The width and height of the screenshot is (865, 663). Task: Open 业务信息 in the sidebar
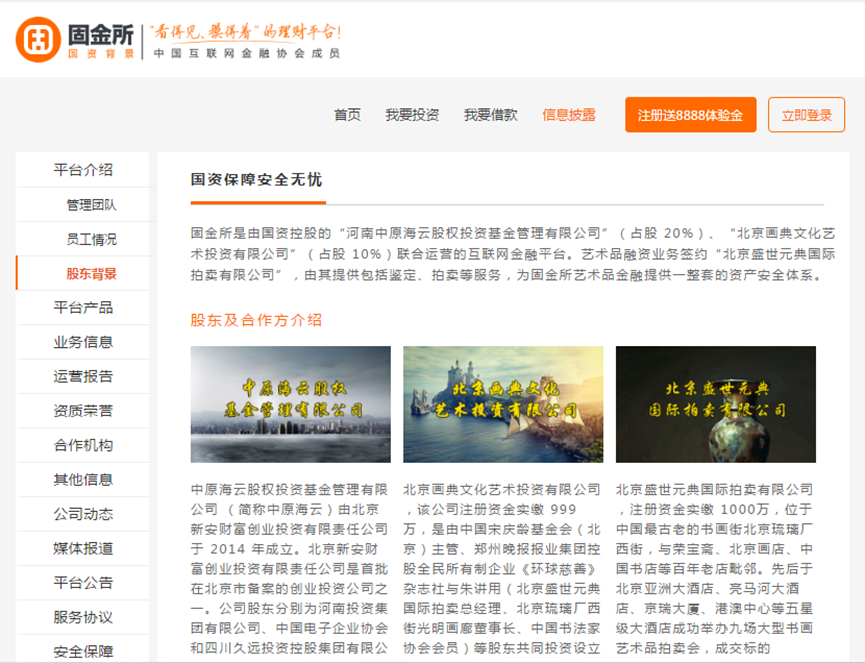pyautogui.click(x=83, y=342)
